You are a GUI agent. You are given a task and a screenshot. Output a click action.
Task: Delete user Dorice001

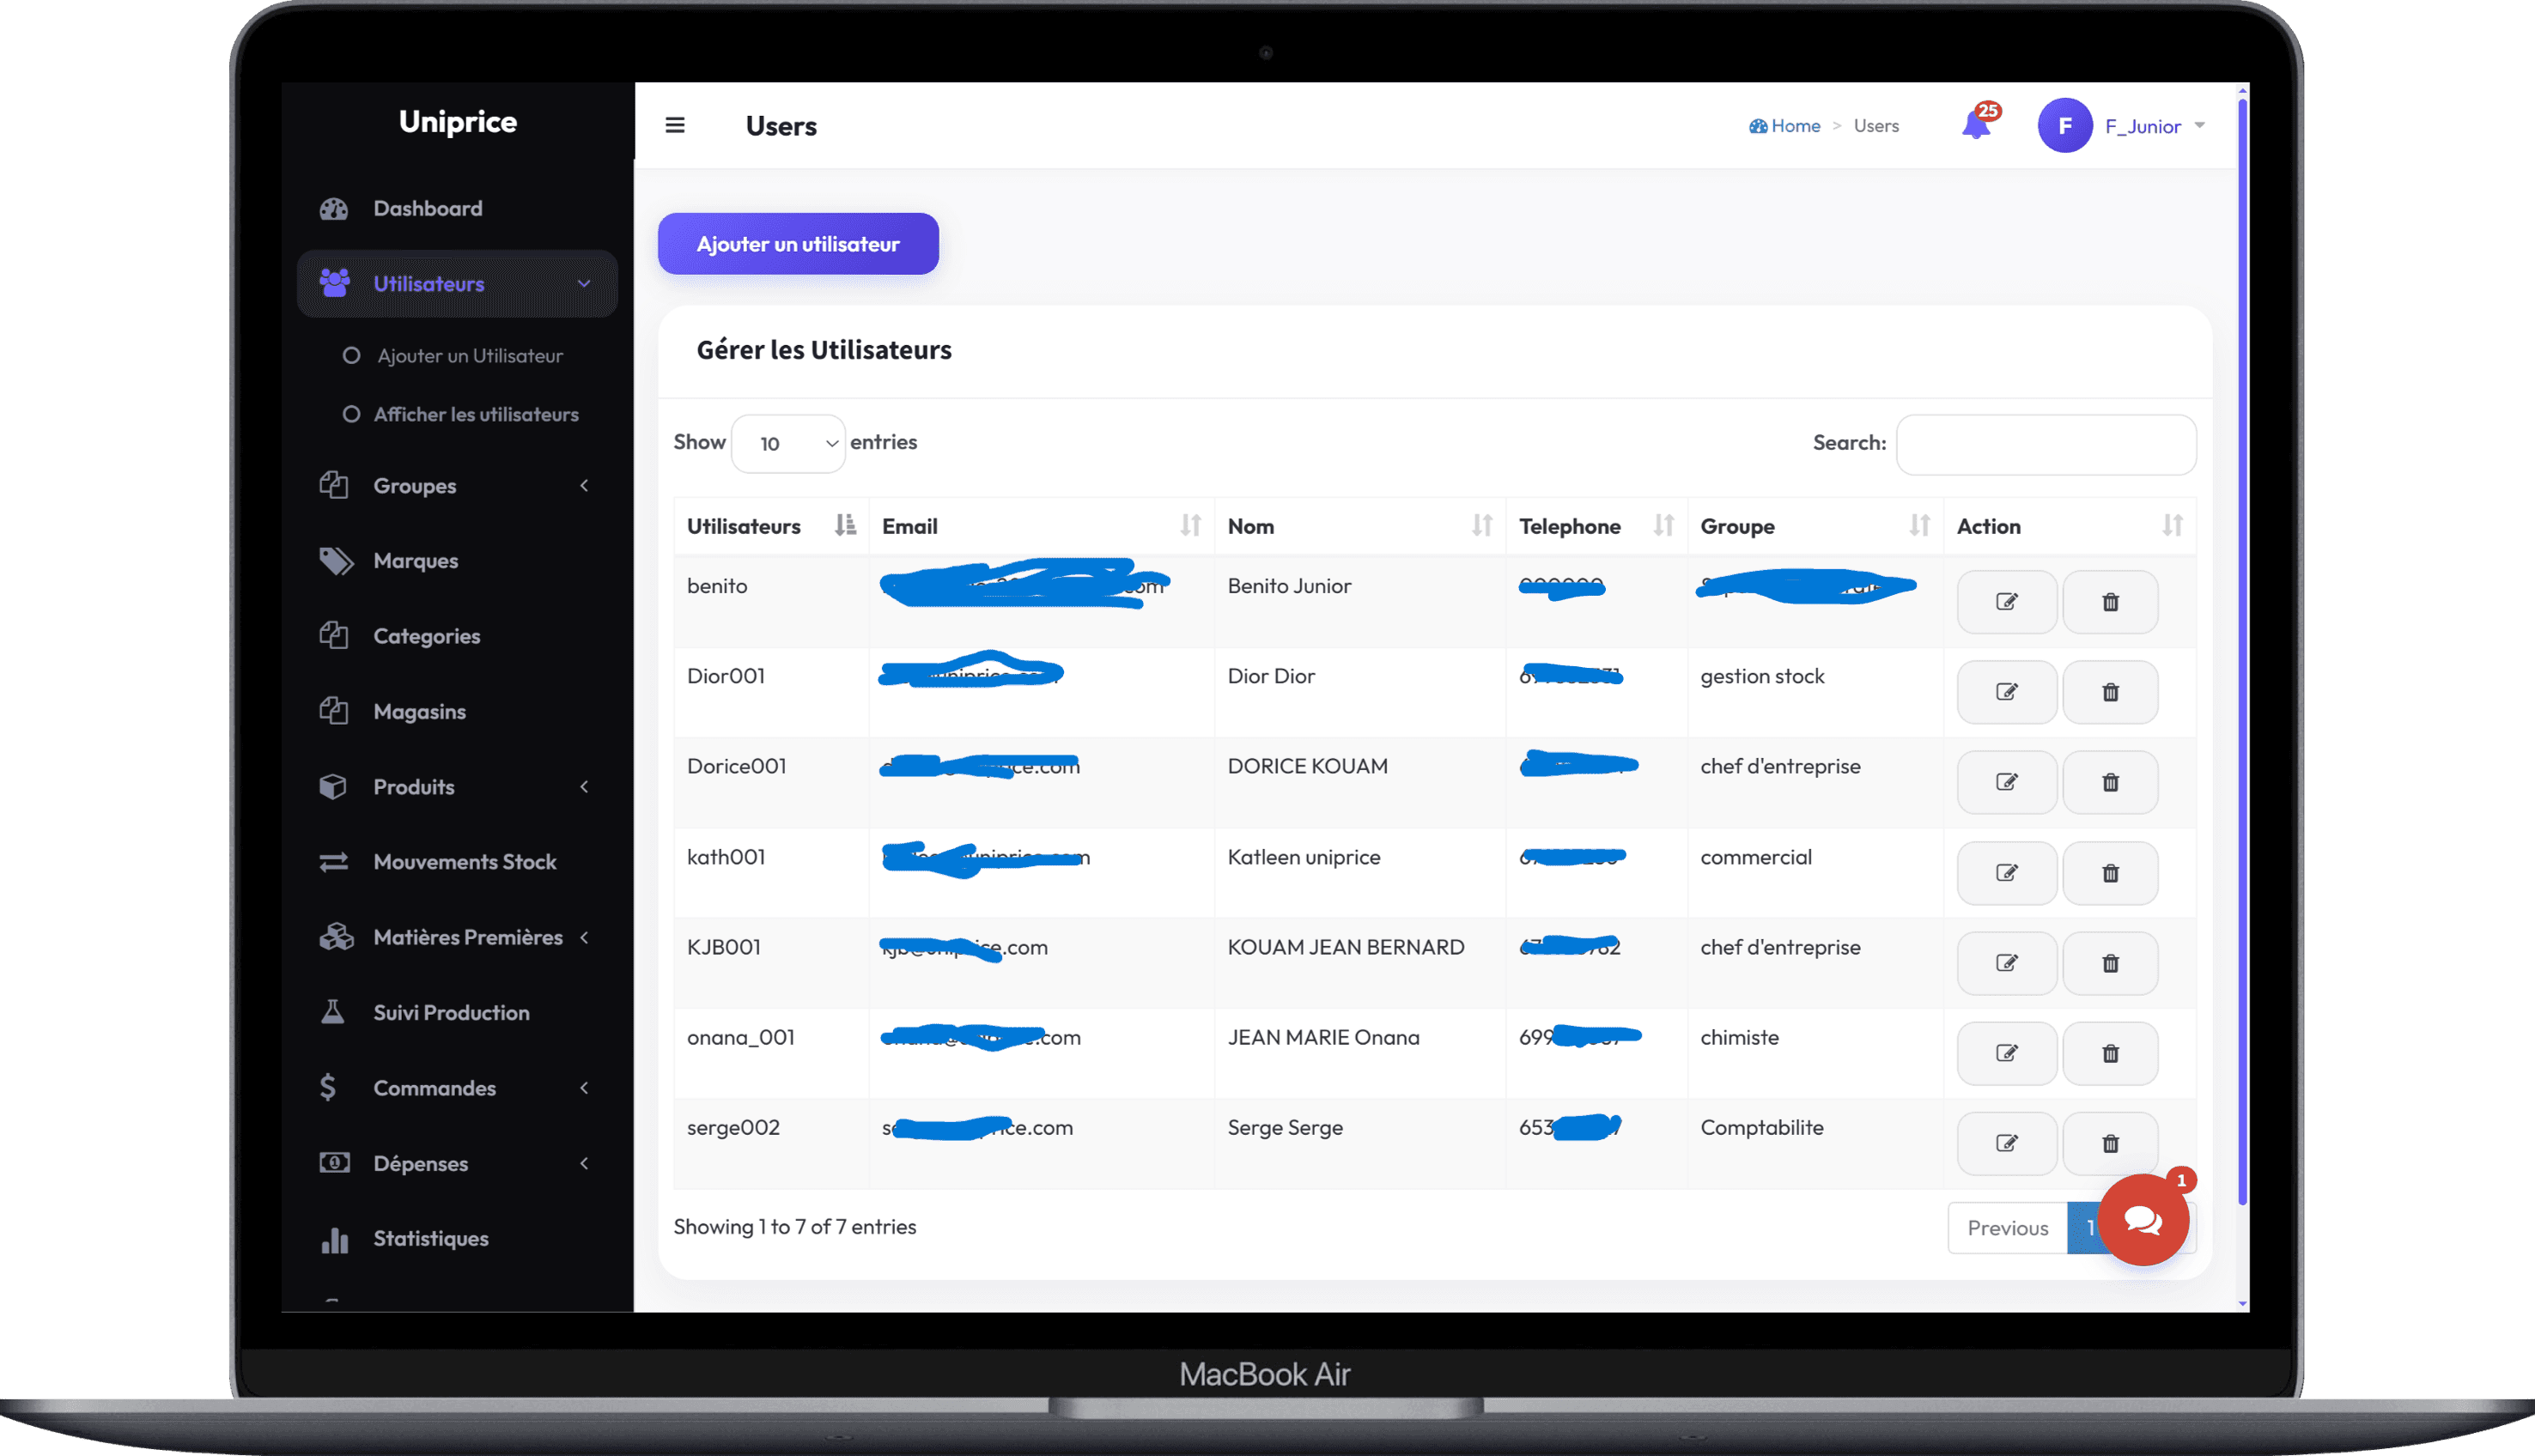tap(2110, 782)
